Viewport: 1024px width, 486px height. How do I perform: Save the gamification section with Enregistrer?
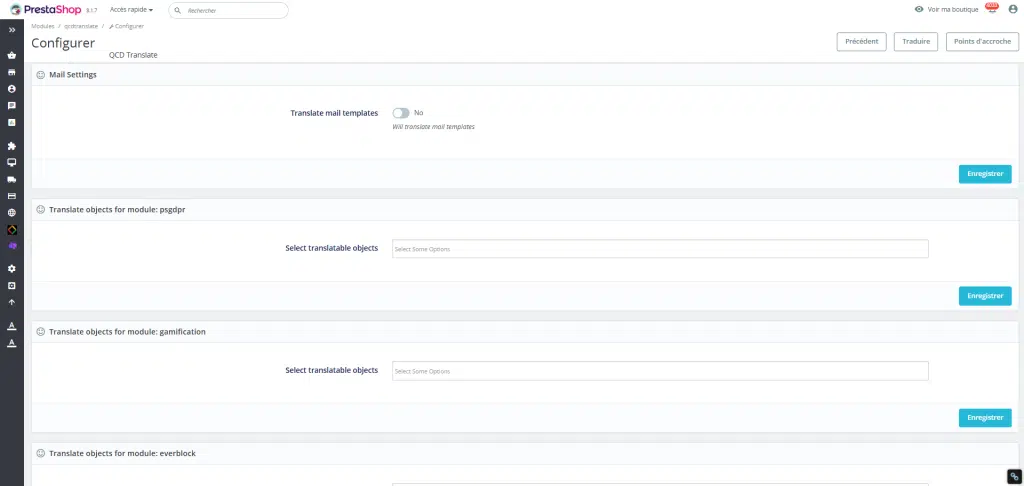coord(985,417)
